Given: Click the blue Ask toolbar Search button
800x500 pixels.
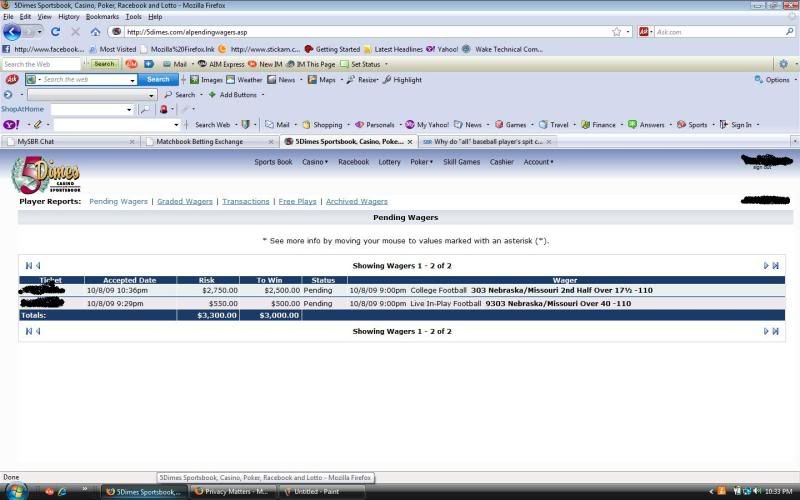Looking at the screenshot, I should [158, 79].
